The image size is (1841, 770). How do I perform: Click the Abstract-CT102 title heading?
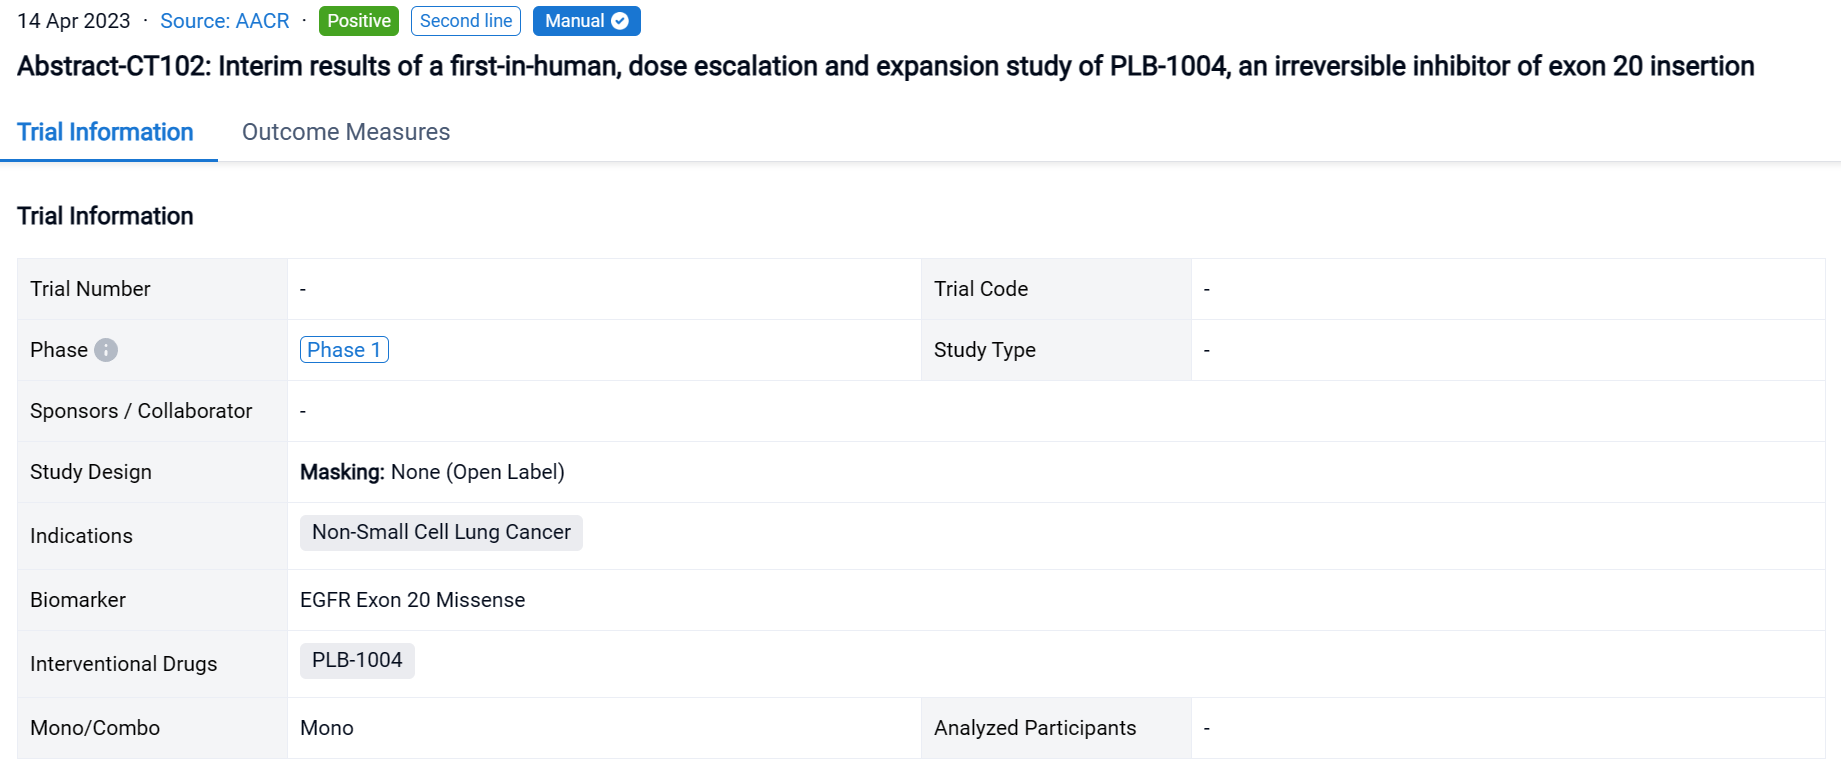coord(885,66)
